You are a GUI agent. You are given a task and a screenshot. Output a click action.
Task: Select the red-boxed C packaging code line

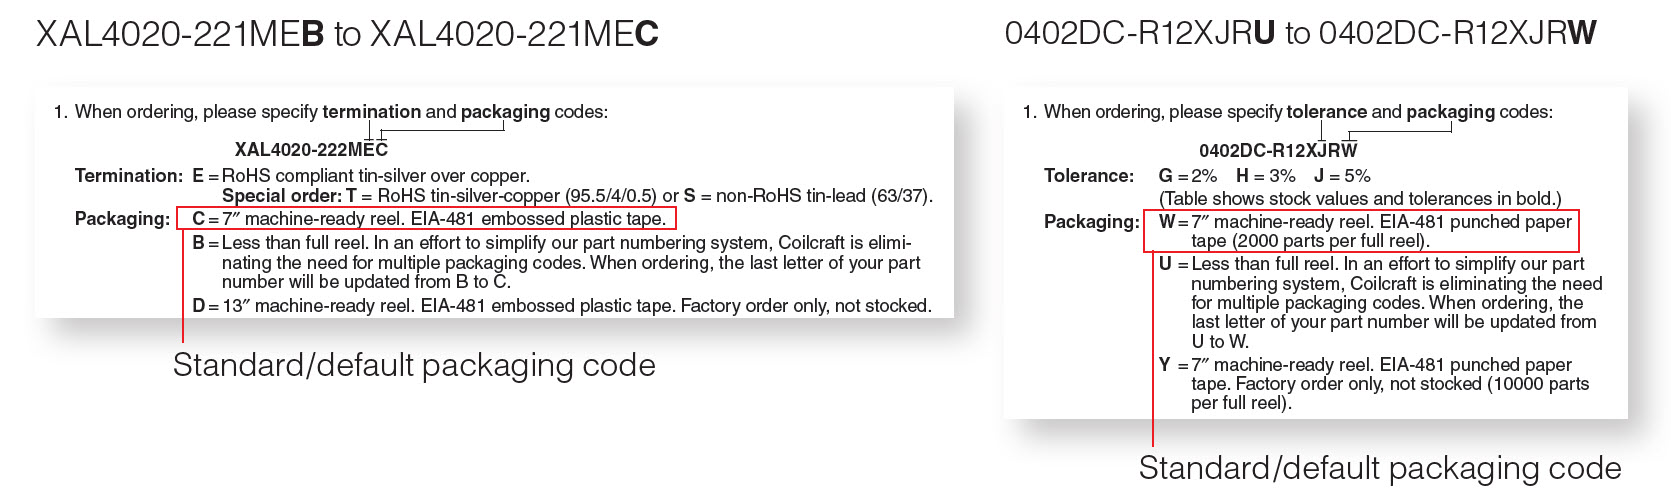point(427,218)
